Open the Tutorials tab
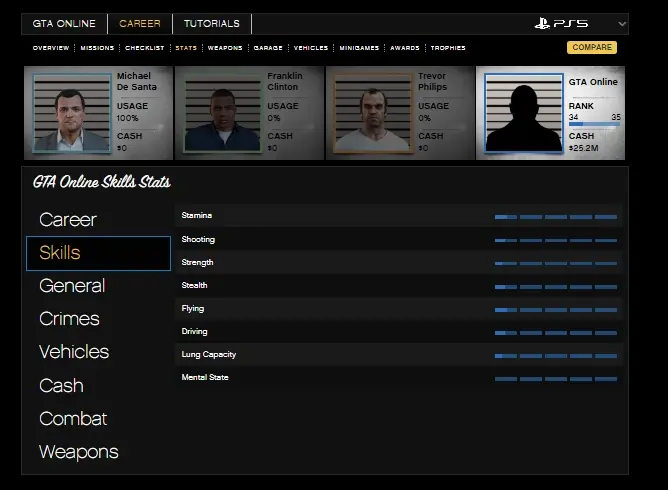668x490 pixels. point(211,23)
